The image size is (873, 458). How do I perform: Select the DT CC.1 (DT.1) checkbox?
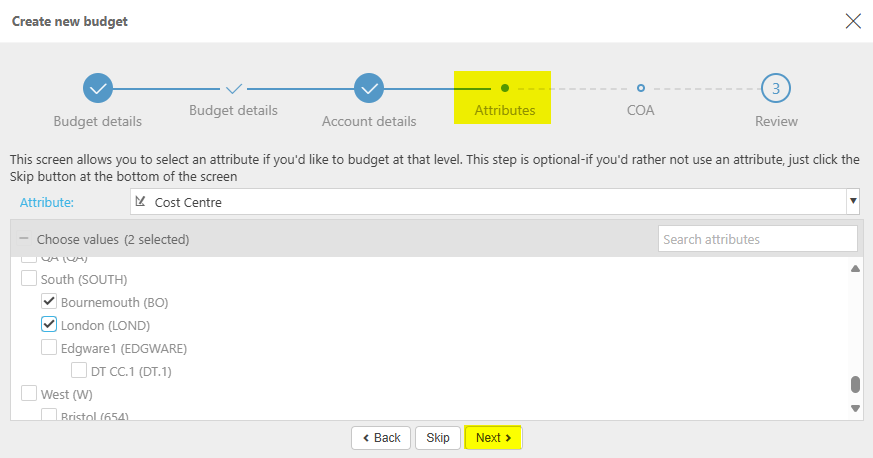[79, 371]
